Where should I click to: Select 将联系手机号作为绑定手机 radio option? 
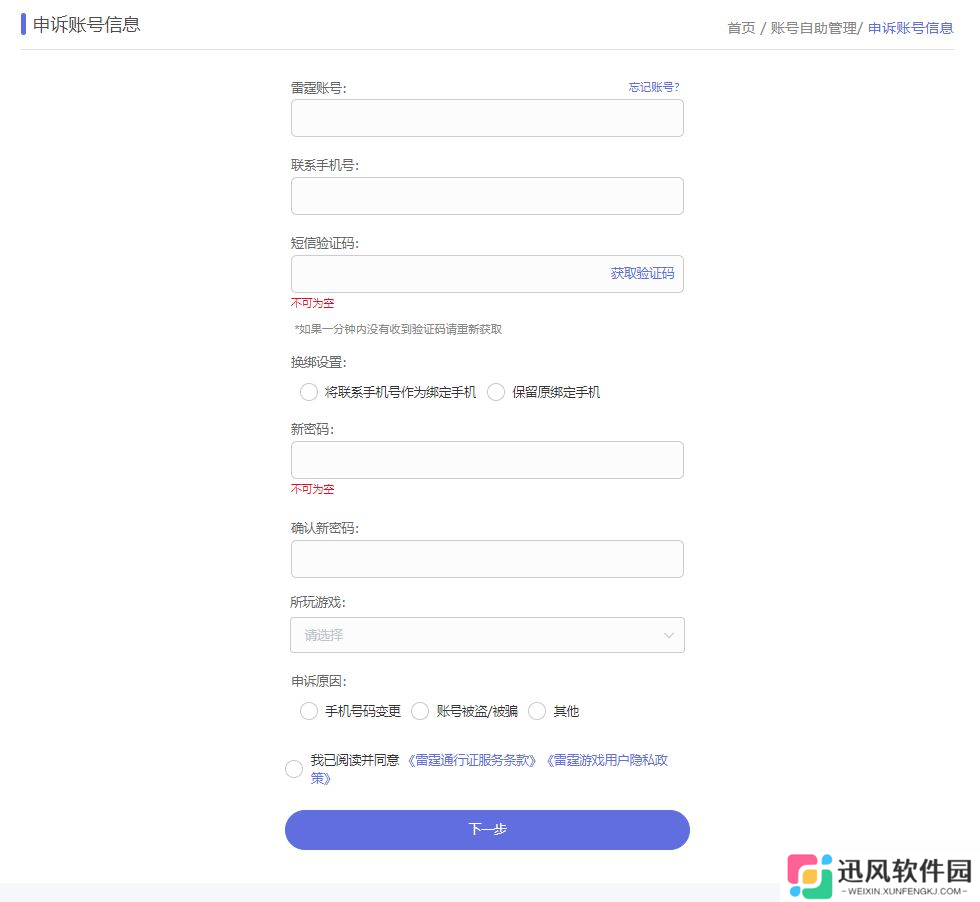pos(309,392)
